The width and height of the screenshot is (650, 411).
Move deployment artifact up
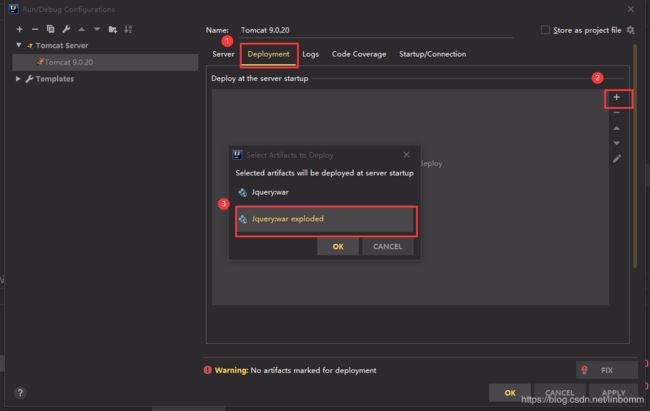pos(617,128)
